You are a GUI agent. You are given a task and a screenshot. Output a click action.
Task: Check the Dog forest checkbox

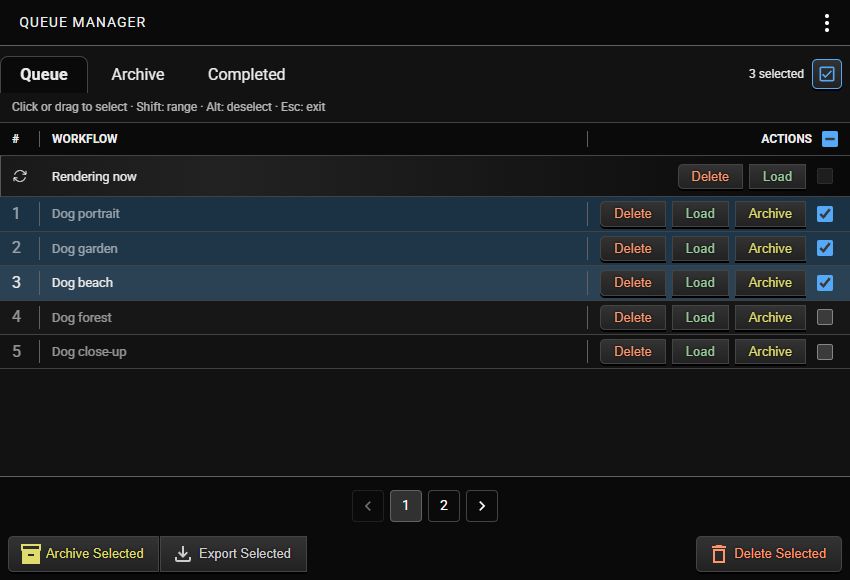coord(825,317)
